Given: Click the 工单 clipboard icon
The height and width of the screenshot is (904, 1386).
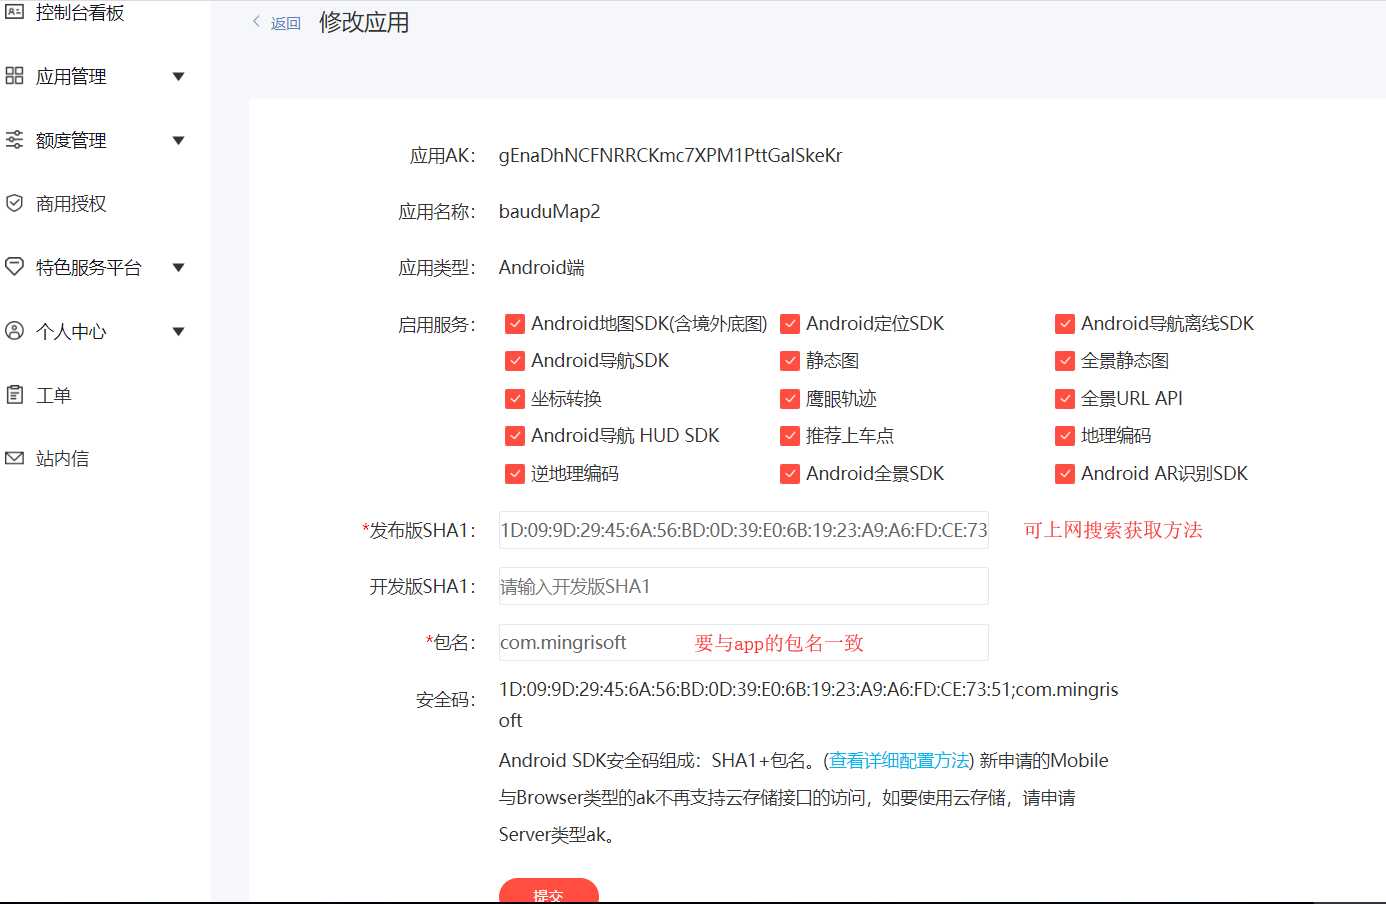Looking at the screenshot, I should [14, 394].
